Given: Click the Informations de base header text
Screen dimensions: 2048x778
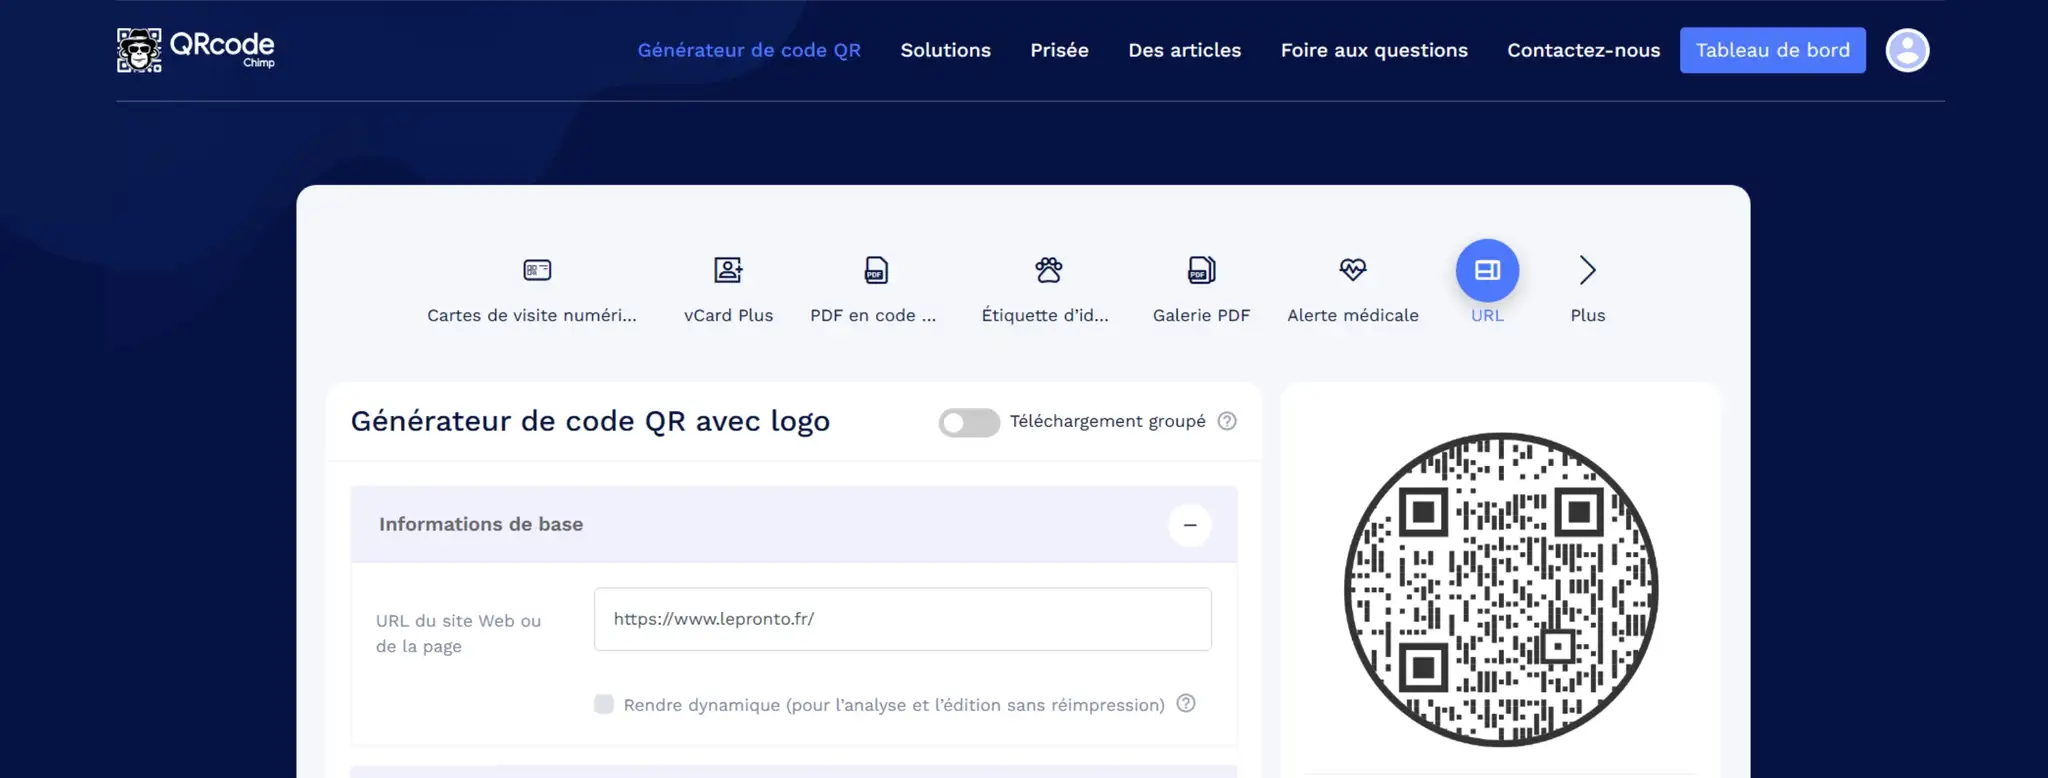Looking at the screenshot, I should (x=481, y=524).
